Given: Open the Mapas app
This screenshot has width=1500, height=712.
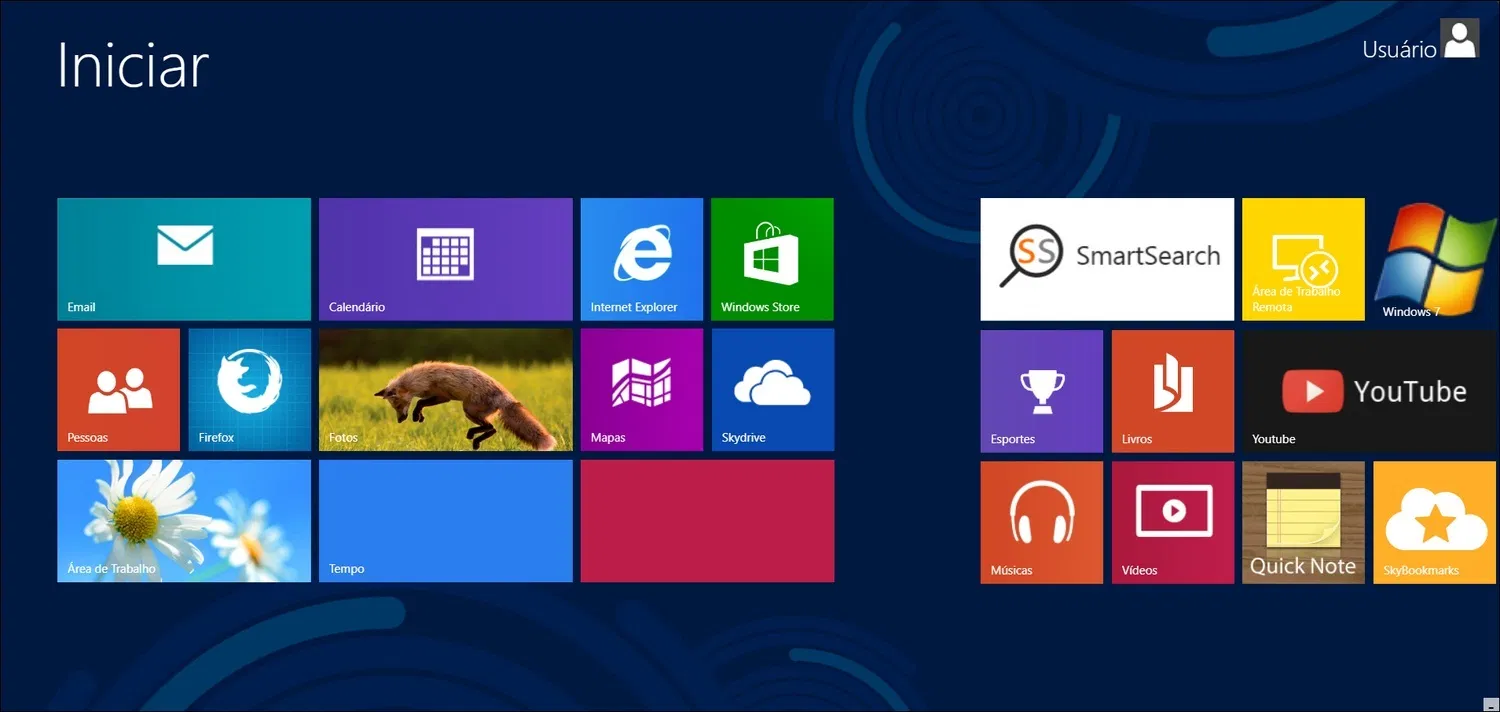Looking at the screenshot, I should (641, 389).
